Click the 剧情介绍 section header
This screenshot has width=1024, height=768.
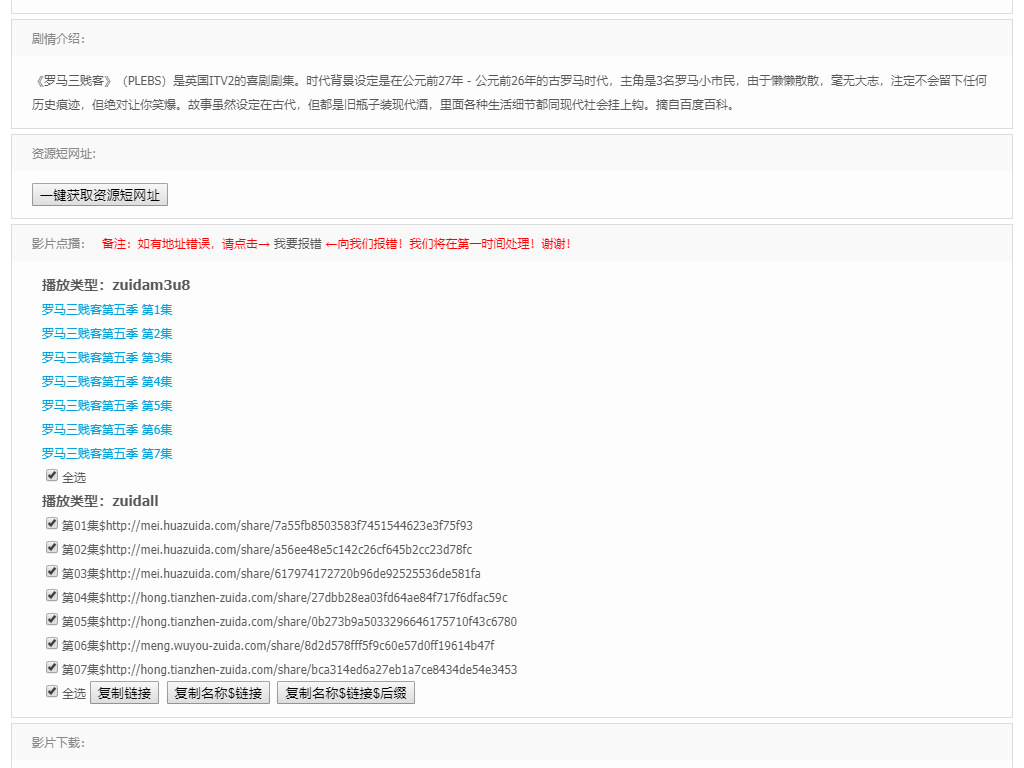(x=58, y=39)
